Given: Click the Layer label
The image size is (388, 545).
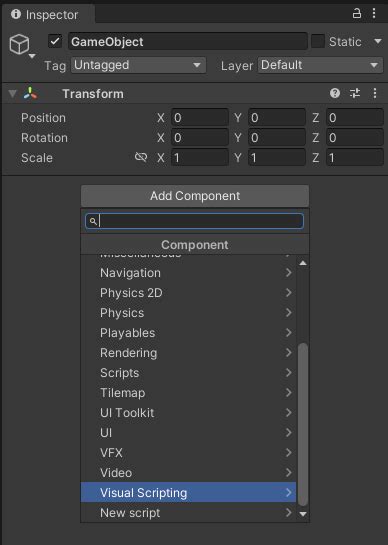Looking at the screenshot, I should point(237,66).
